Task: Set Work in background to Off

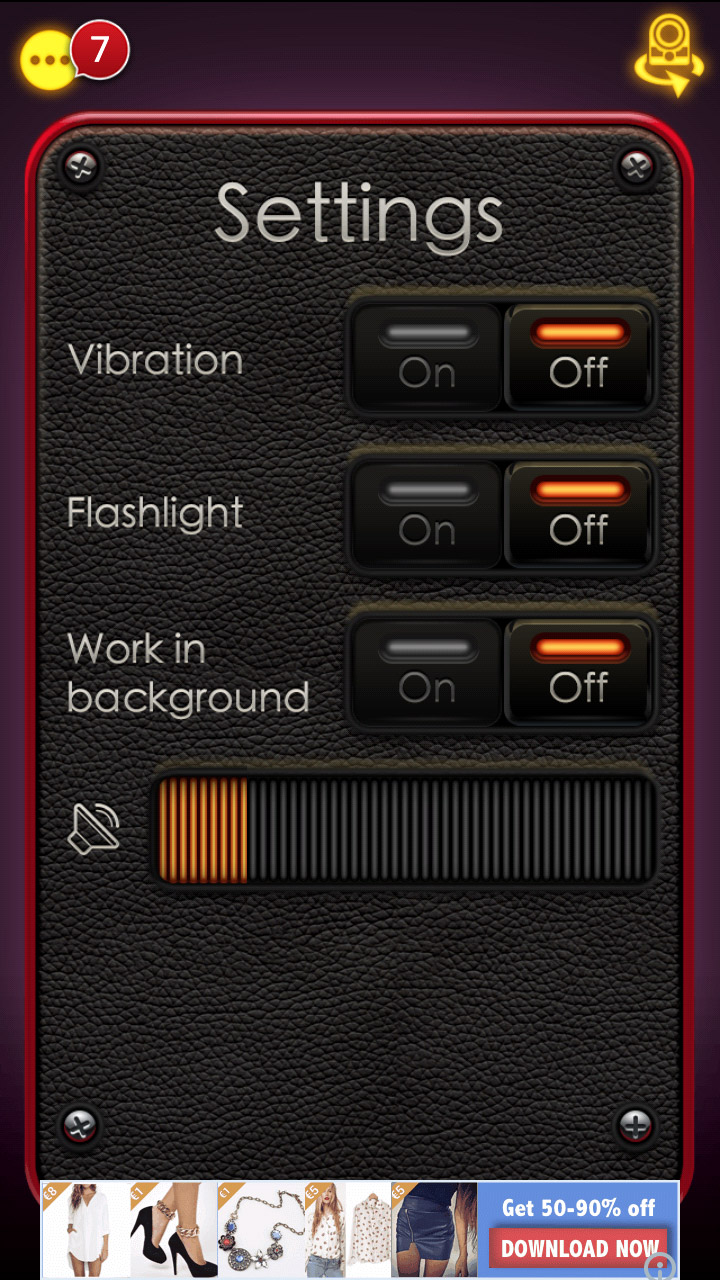Action: pyautogui.click(x=579, y=673)
